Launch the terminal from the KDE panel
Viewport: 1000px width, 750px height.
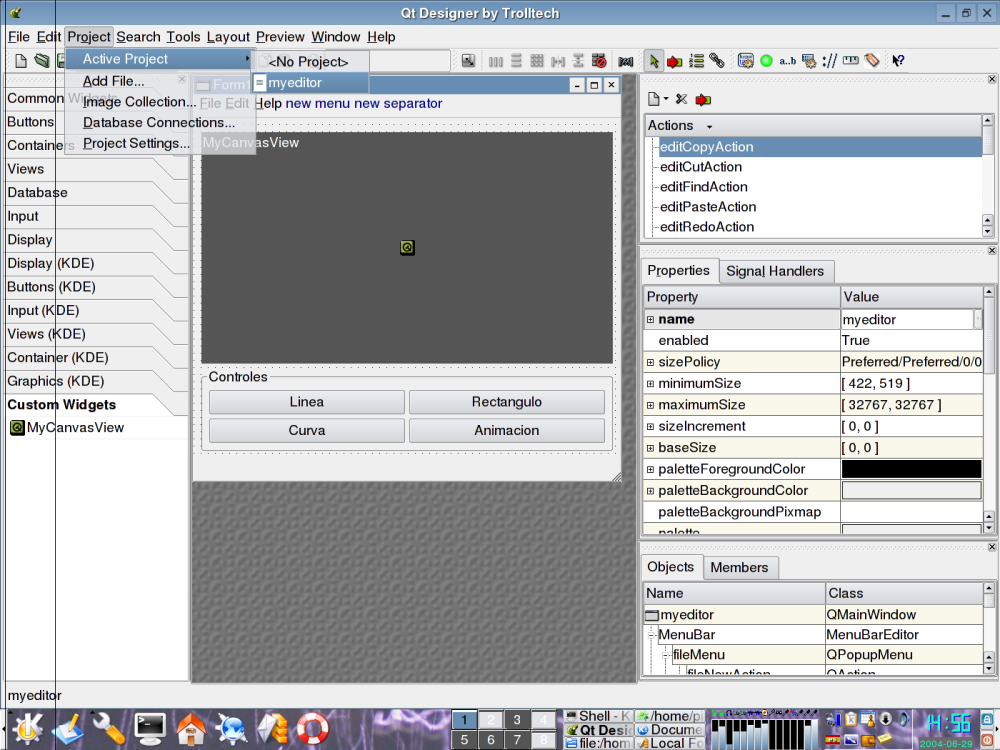coord(149,729)
